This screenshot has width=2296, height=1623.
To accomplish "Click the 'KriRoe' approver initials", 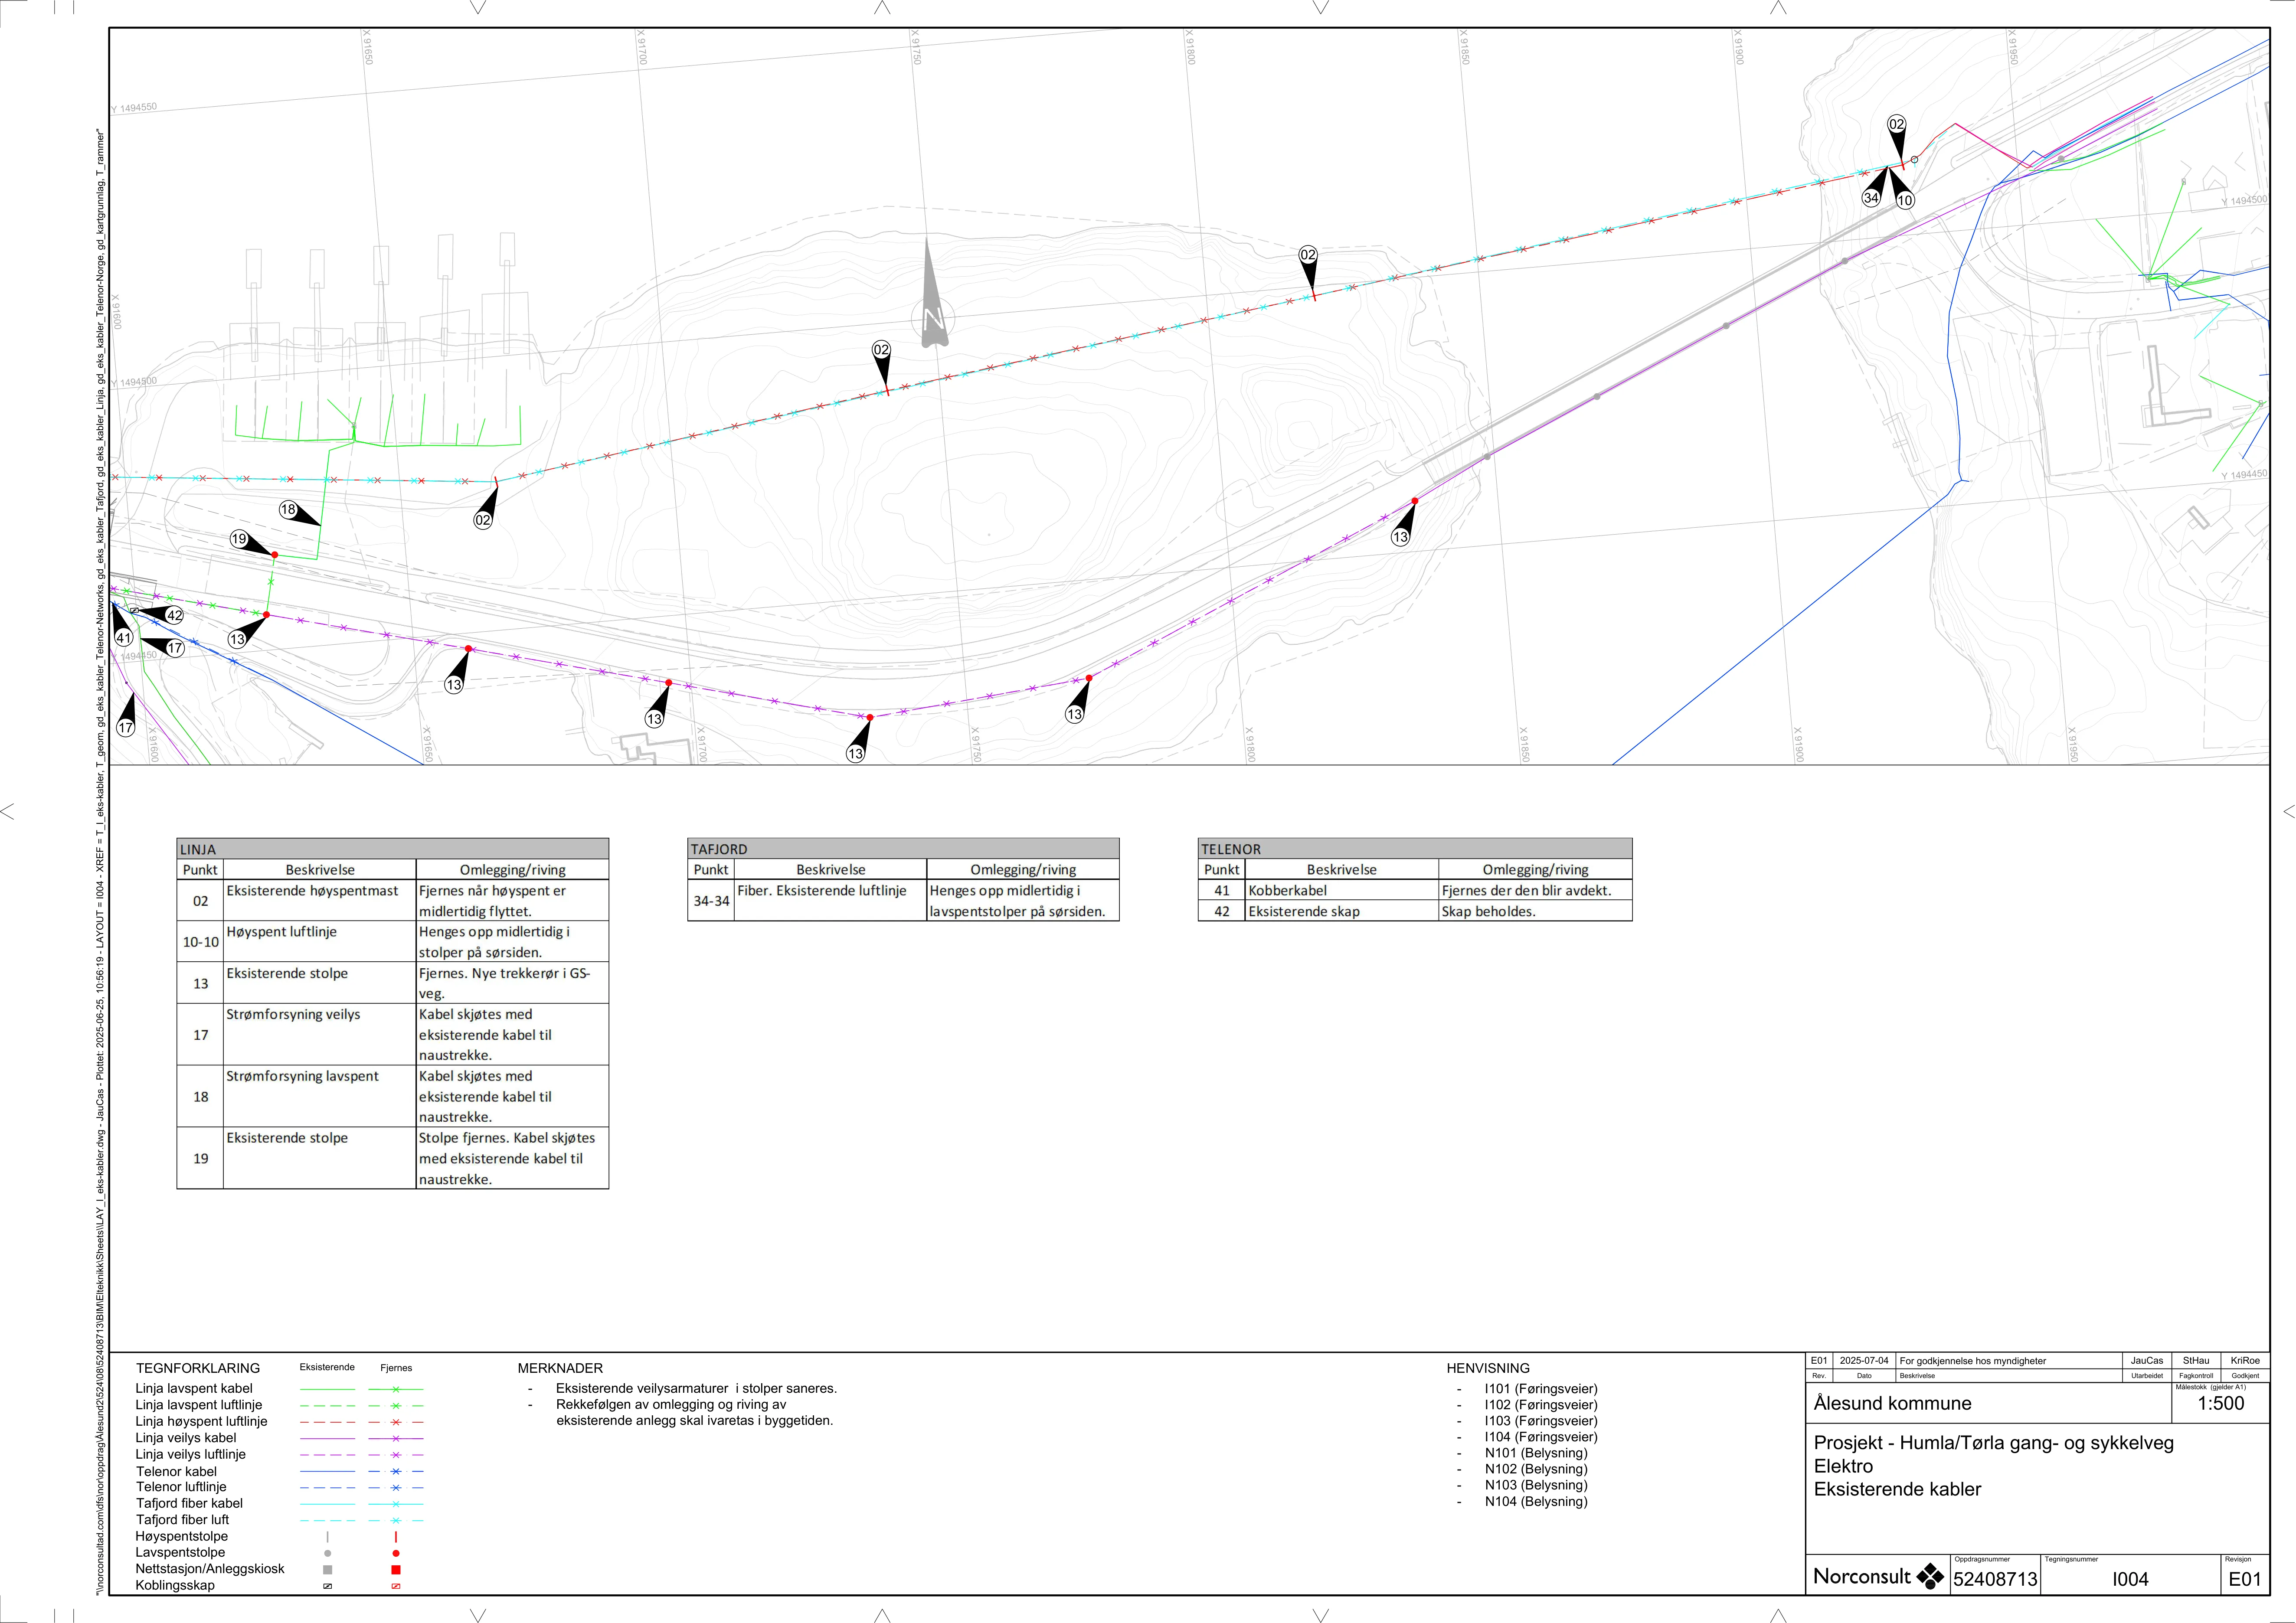I will pos(2245,1361).
